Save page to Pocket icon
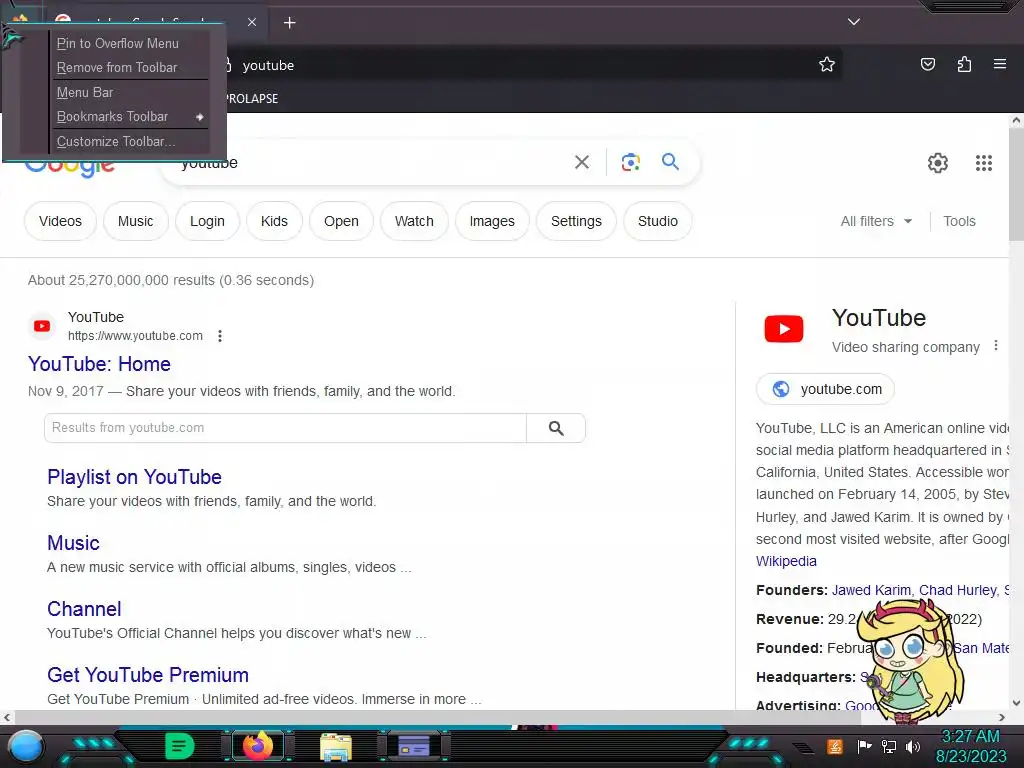Image resolution: width=1024 pixels, height=768 pixels. tap(927, 64)
